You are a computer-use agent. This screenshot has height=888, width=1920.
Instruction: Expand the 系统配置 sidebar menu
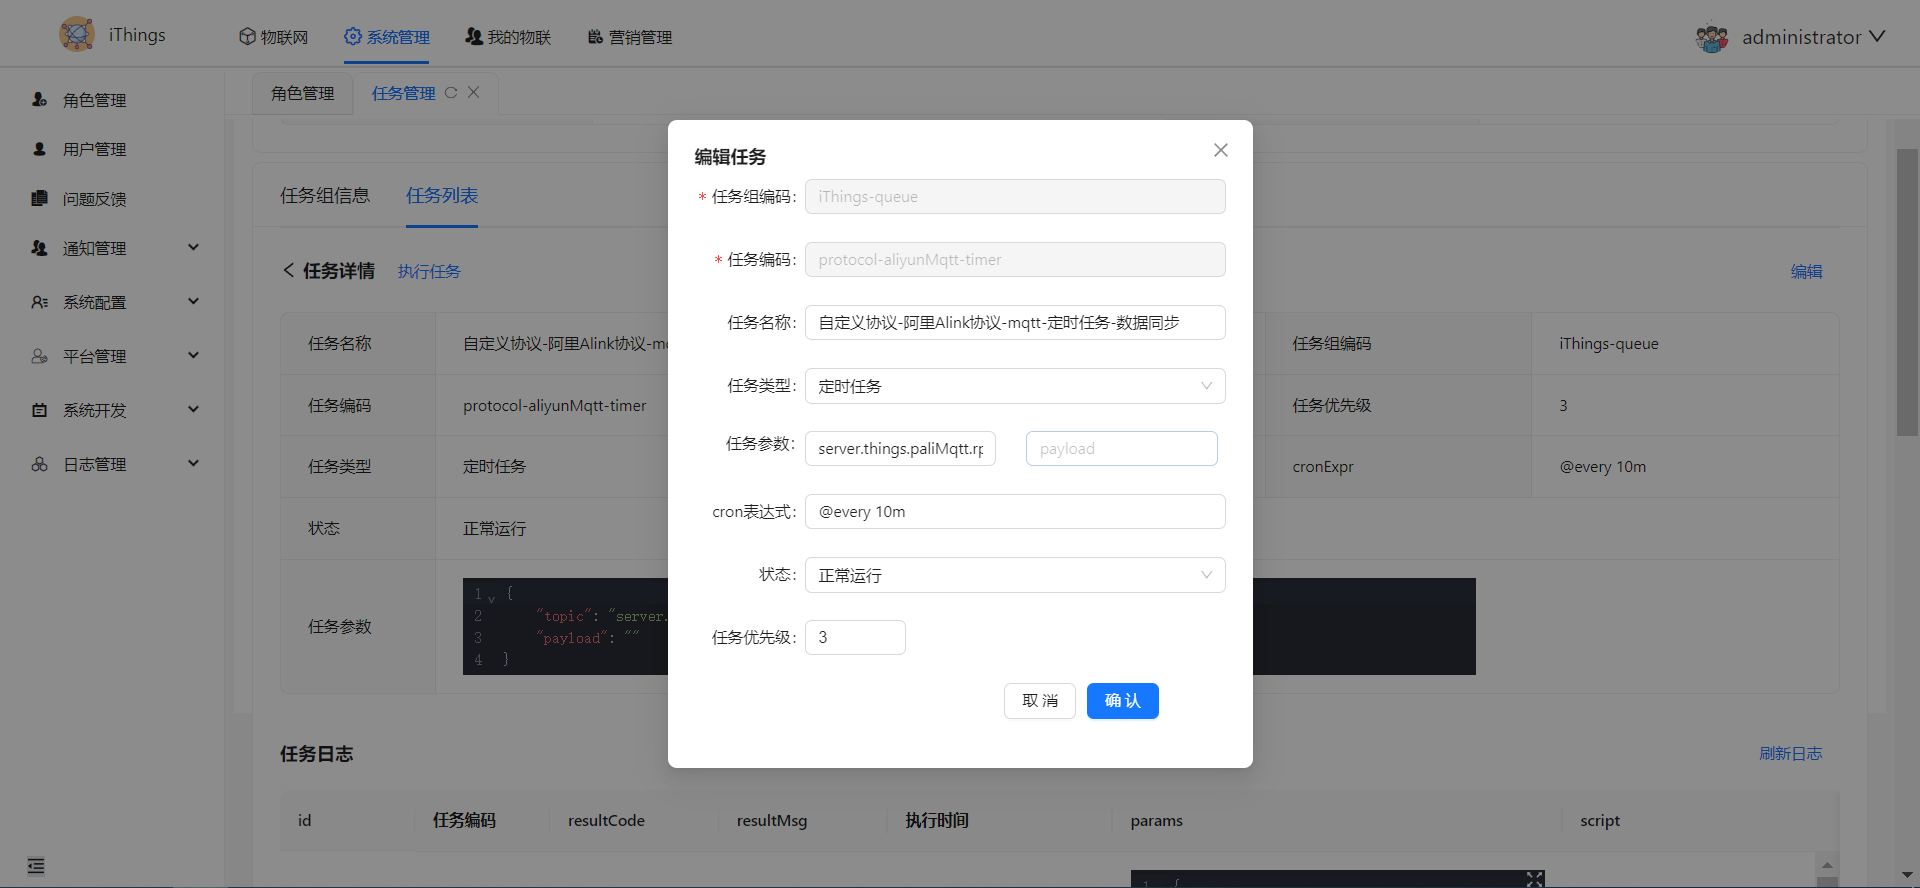click(x=193, y=302)
